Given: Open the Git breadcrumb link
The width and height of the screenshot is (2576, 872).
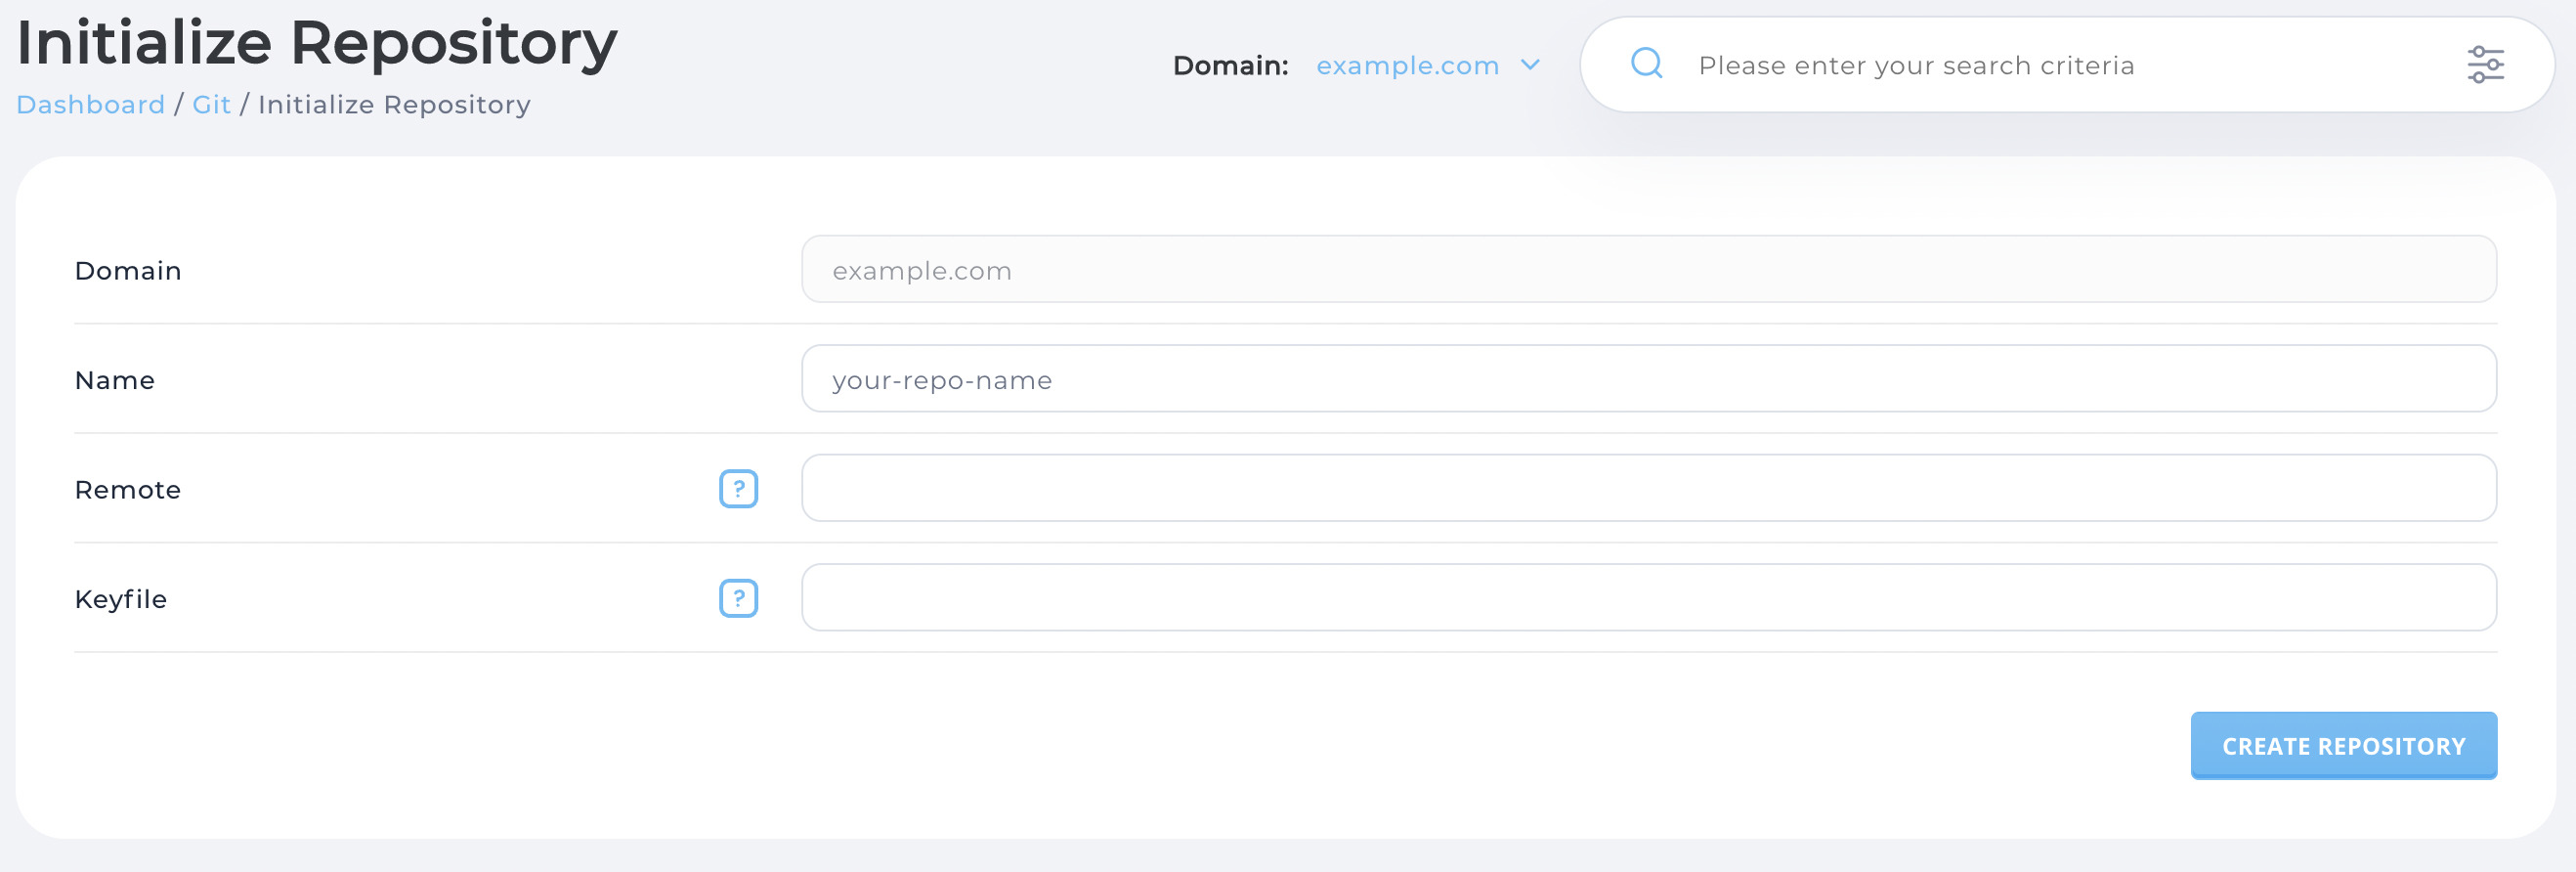Looking at the screenshot, I should tap(211, 105).
